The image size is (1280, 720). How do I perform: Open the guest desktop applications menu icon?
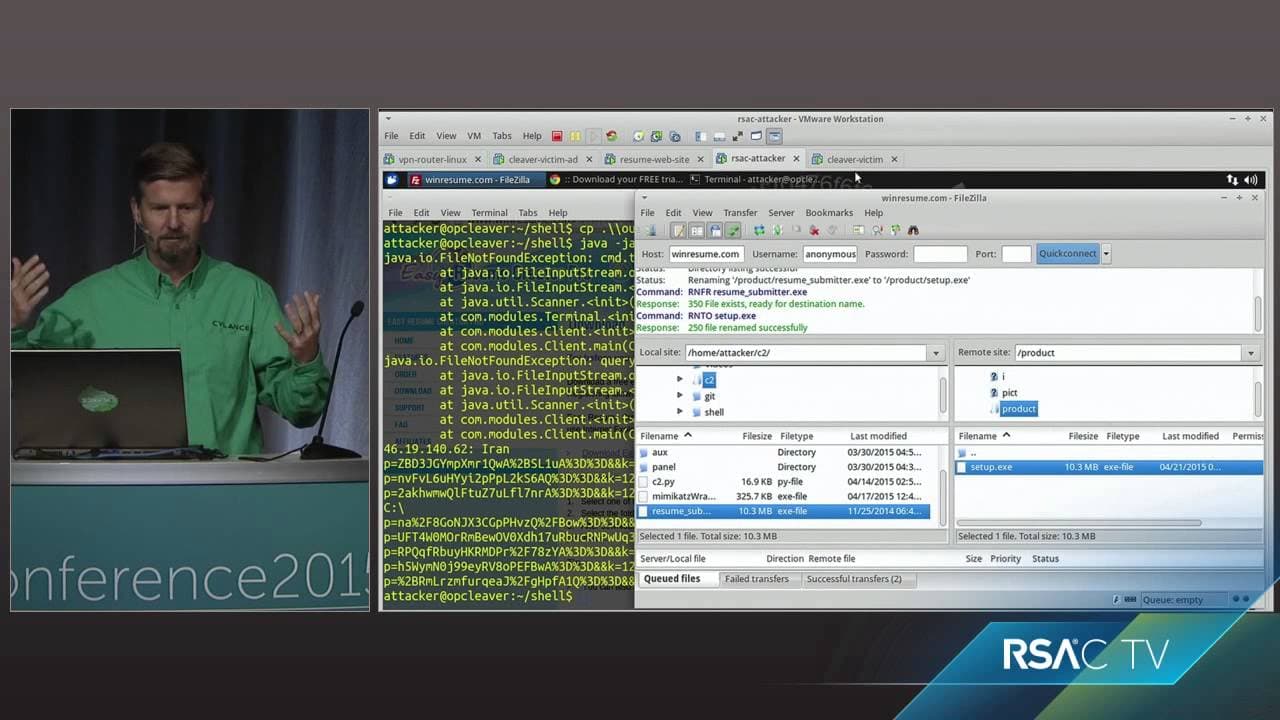[x=392, y=180]
